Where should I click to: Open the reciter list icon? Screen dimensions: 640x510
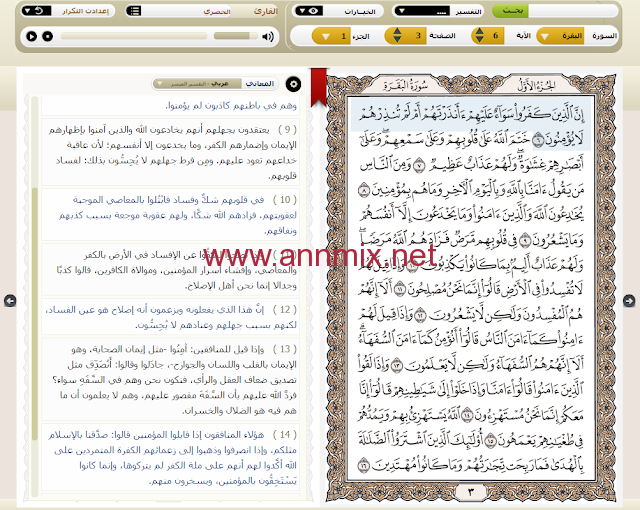(x=133, y=11)
